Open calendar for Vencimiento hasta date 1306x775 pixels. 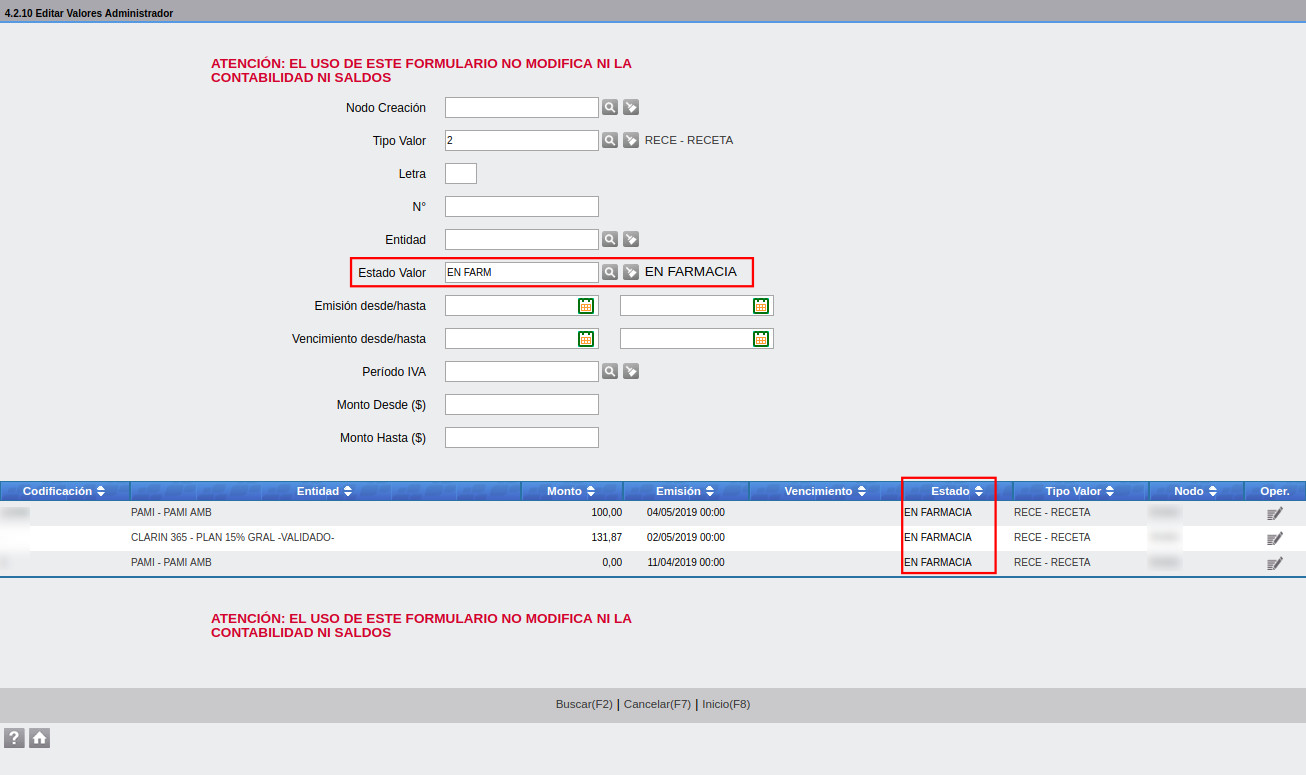(761, 339)
